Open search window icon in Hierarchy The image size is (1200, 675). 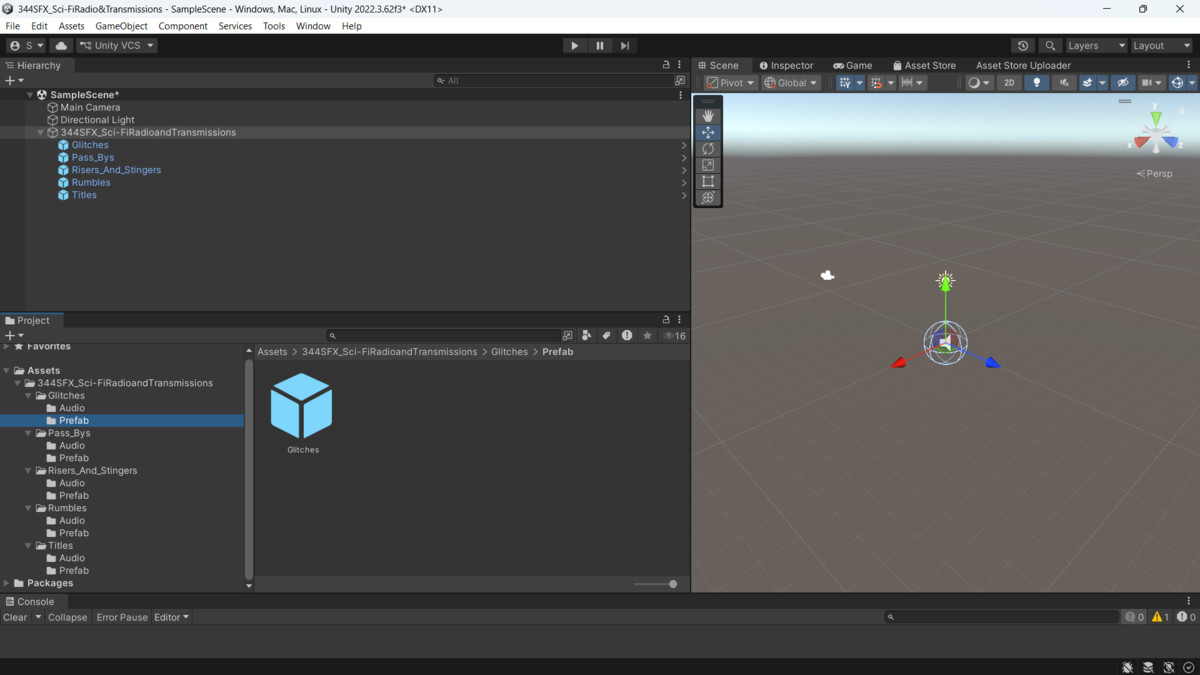680,80
